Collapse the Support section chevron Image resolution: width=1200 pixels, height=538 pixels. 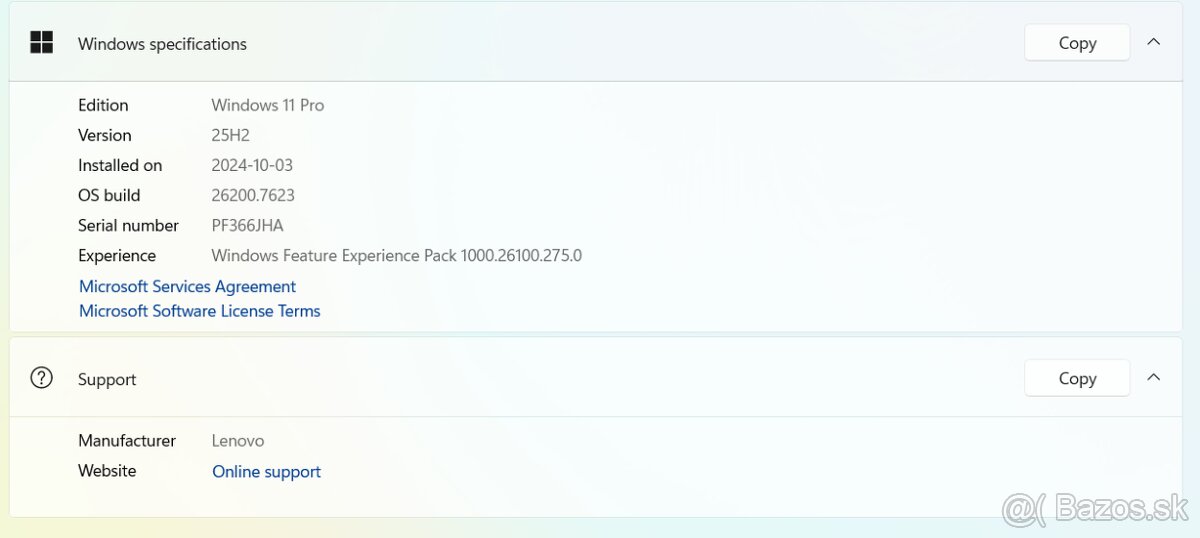click(x=1153, y=377)
